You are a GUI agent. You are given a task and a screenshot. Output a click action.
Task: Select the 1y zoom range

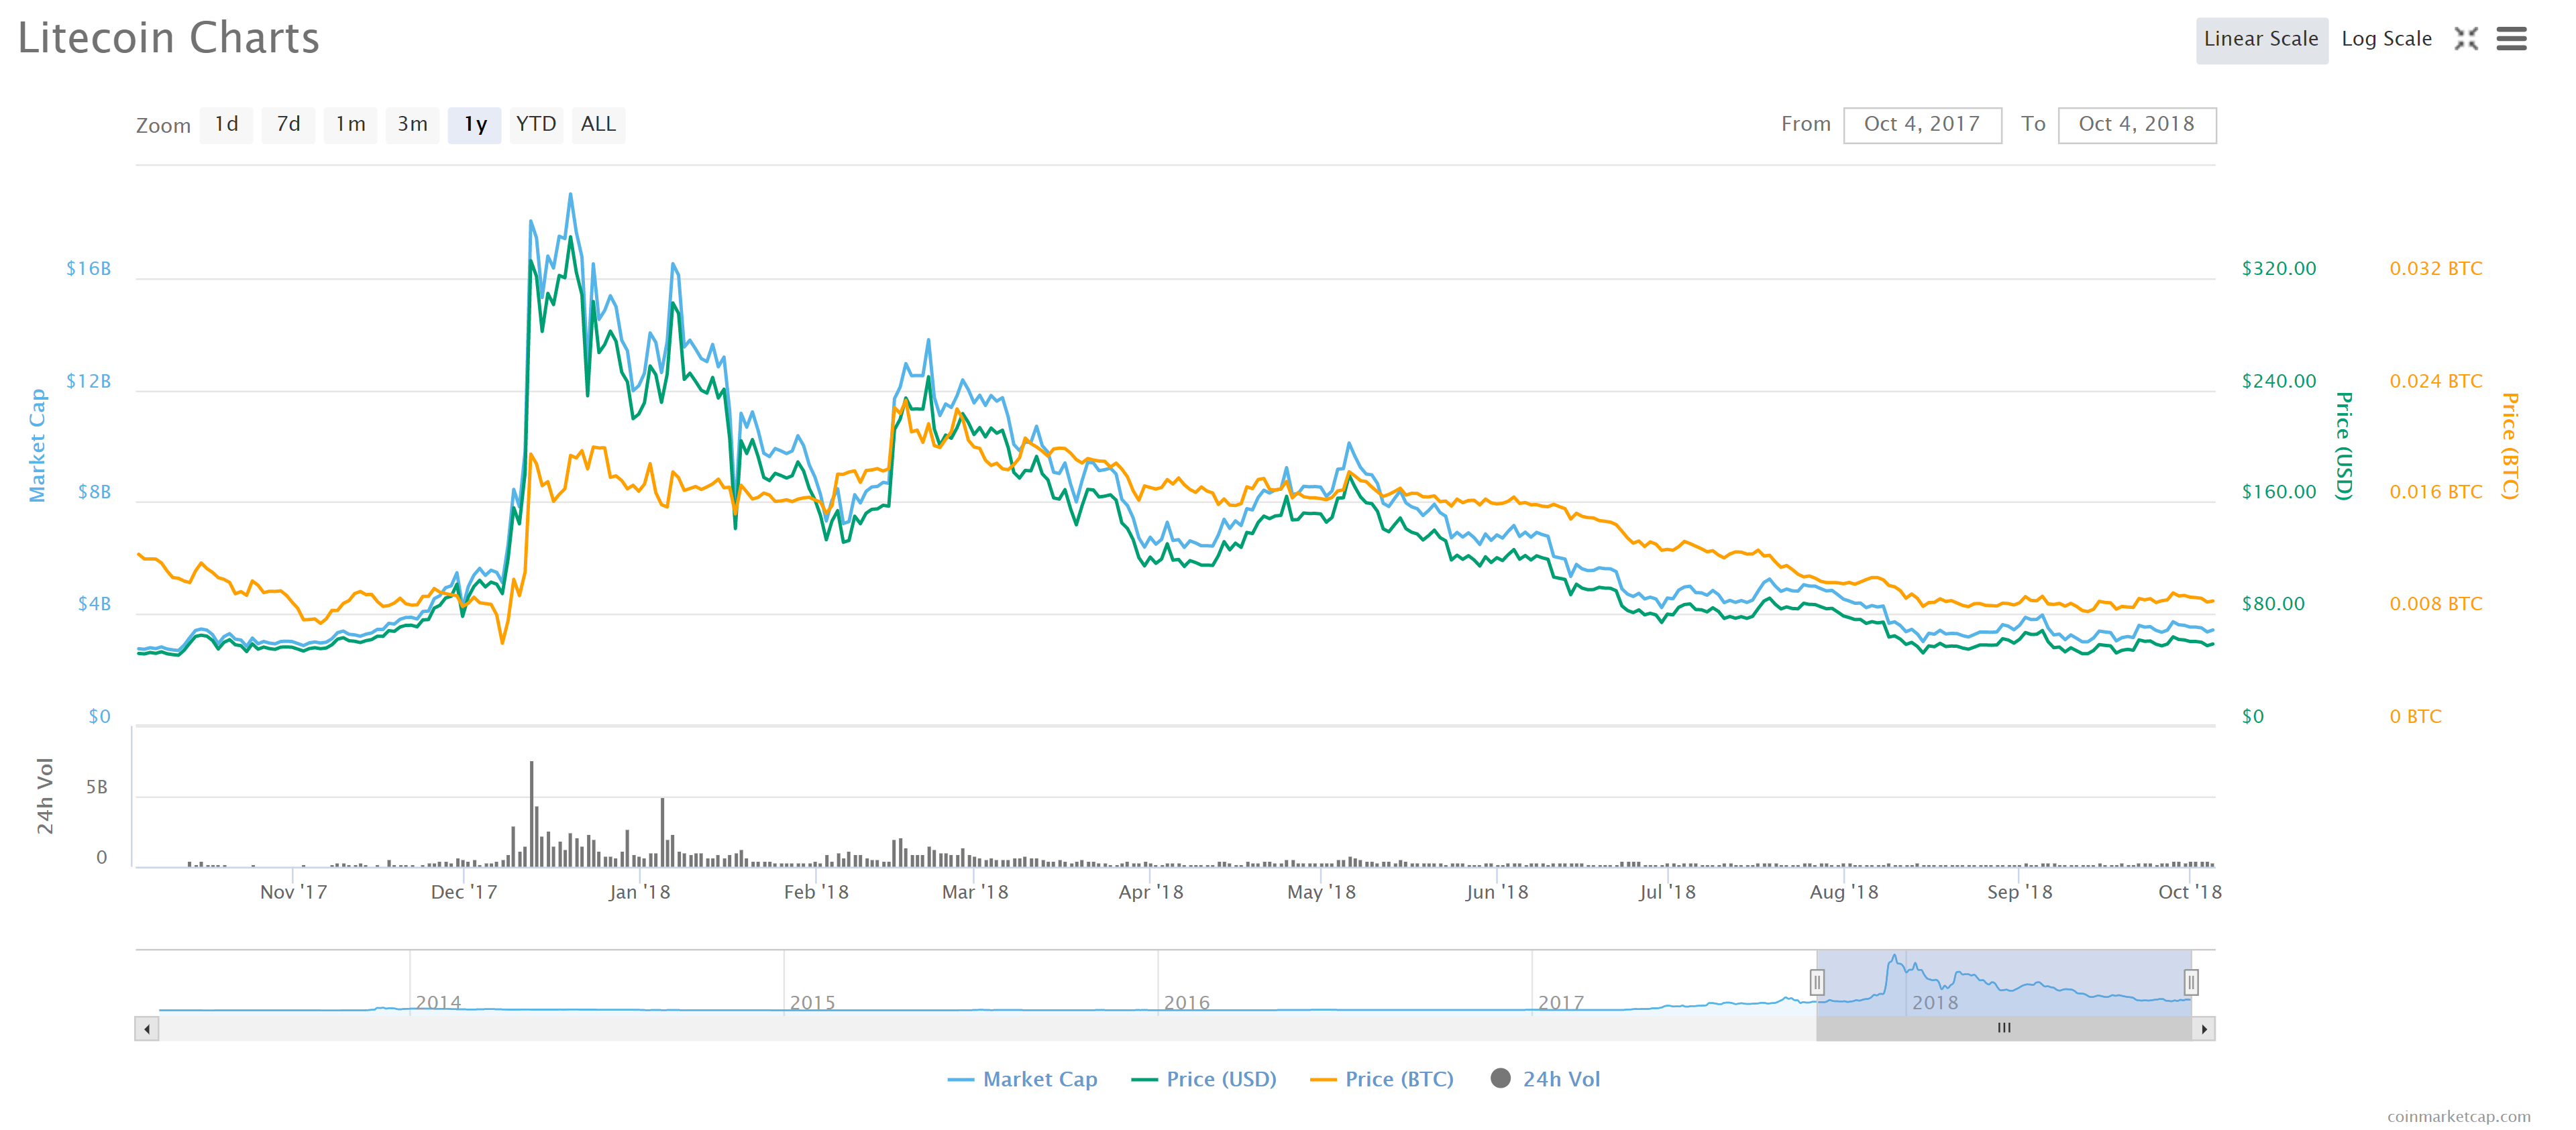tap(474, 125)
